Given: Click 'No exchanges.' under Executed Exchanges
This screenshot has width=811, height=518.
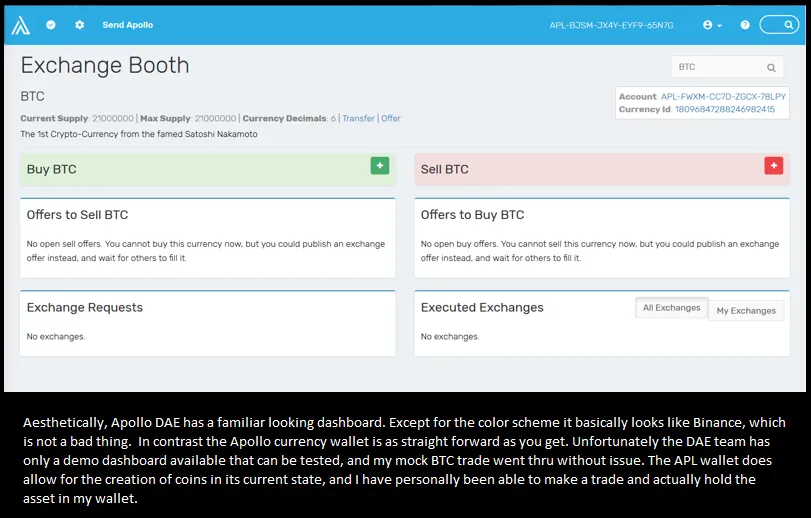Looking at the screenshot, I should click(x=450, y=337).
